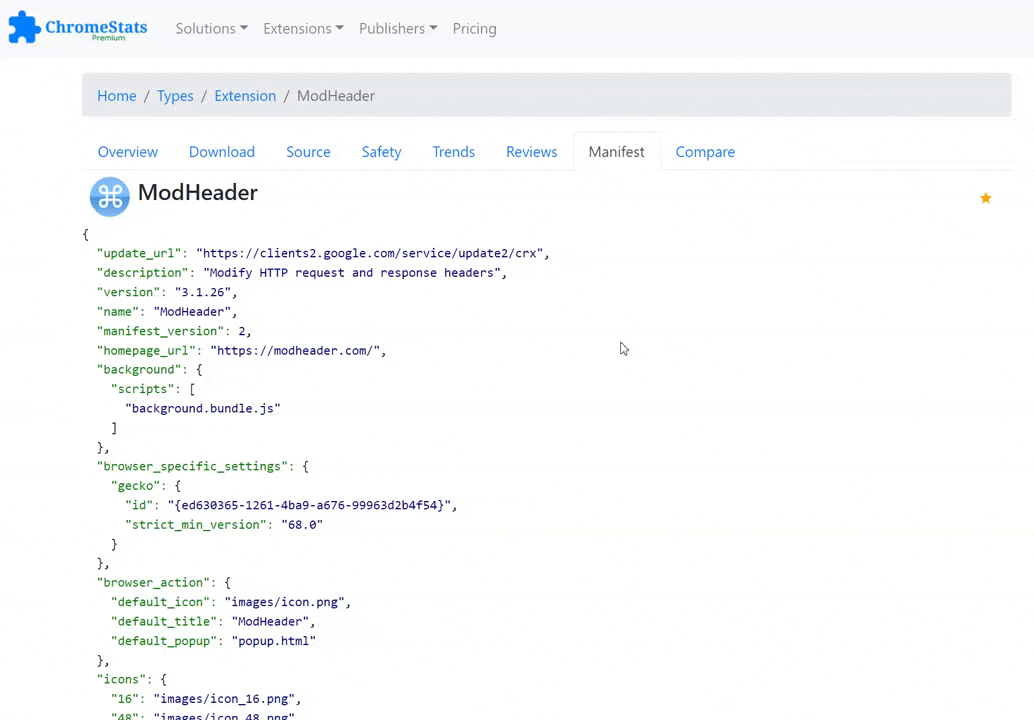Switch to the Trends tab

click(x=454, y=152)
